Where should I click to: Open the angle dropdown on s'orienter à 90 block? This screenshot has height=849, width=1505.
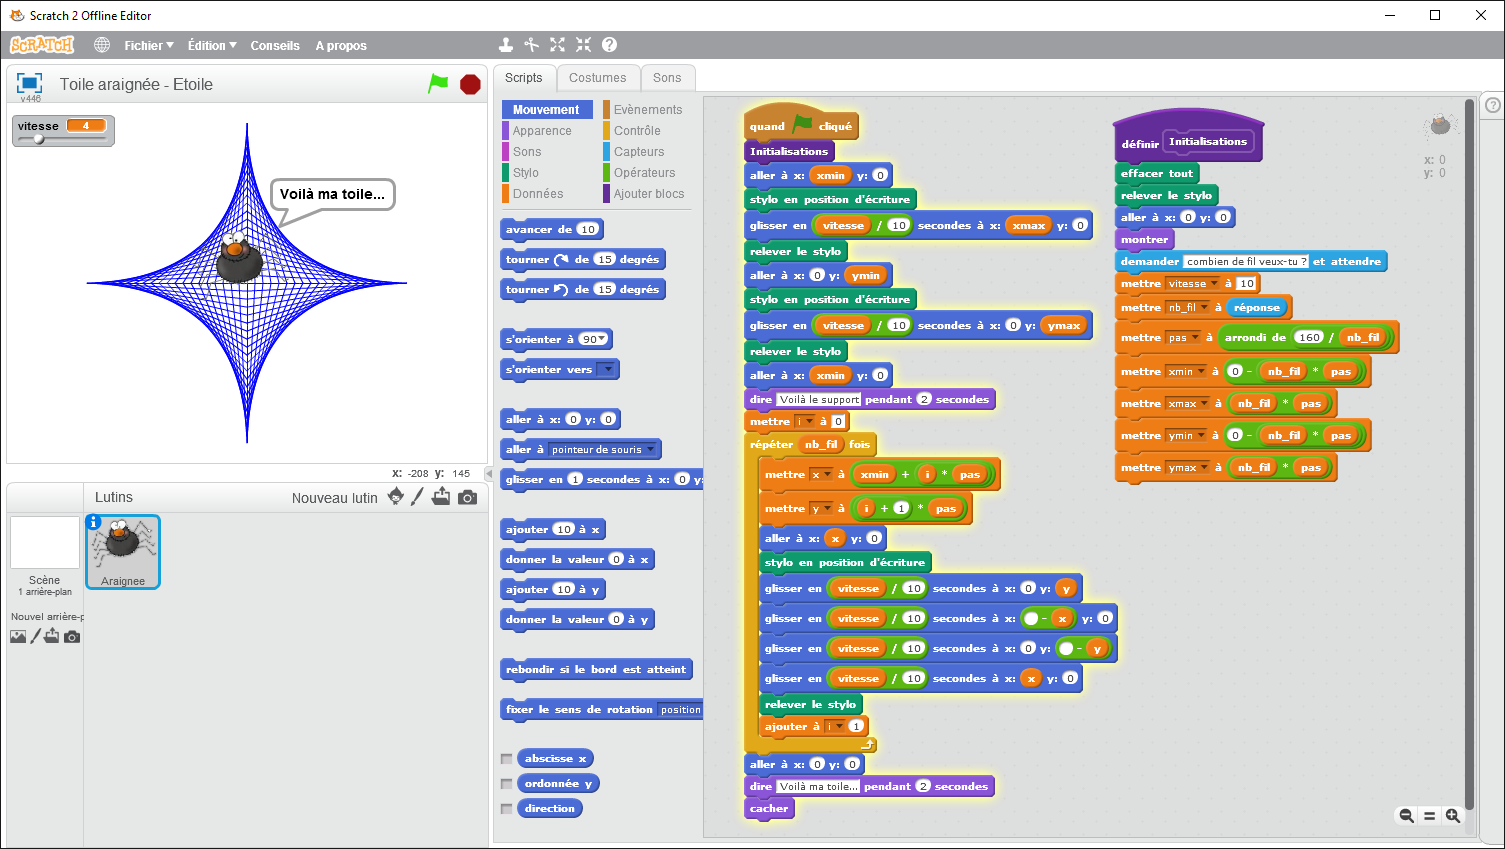(602, 340)
